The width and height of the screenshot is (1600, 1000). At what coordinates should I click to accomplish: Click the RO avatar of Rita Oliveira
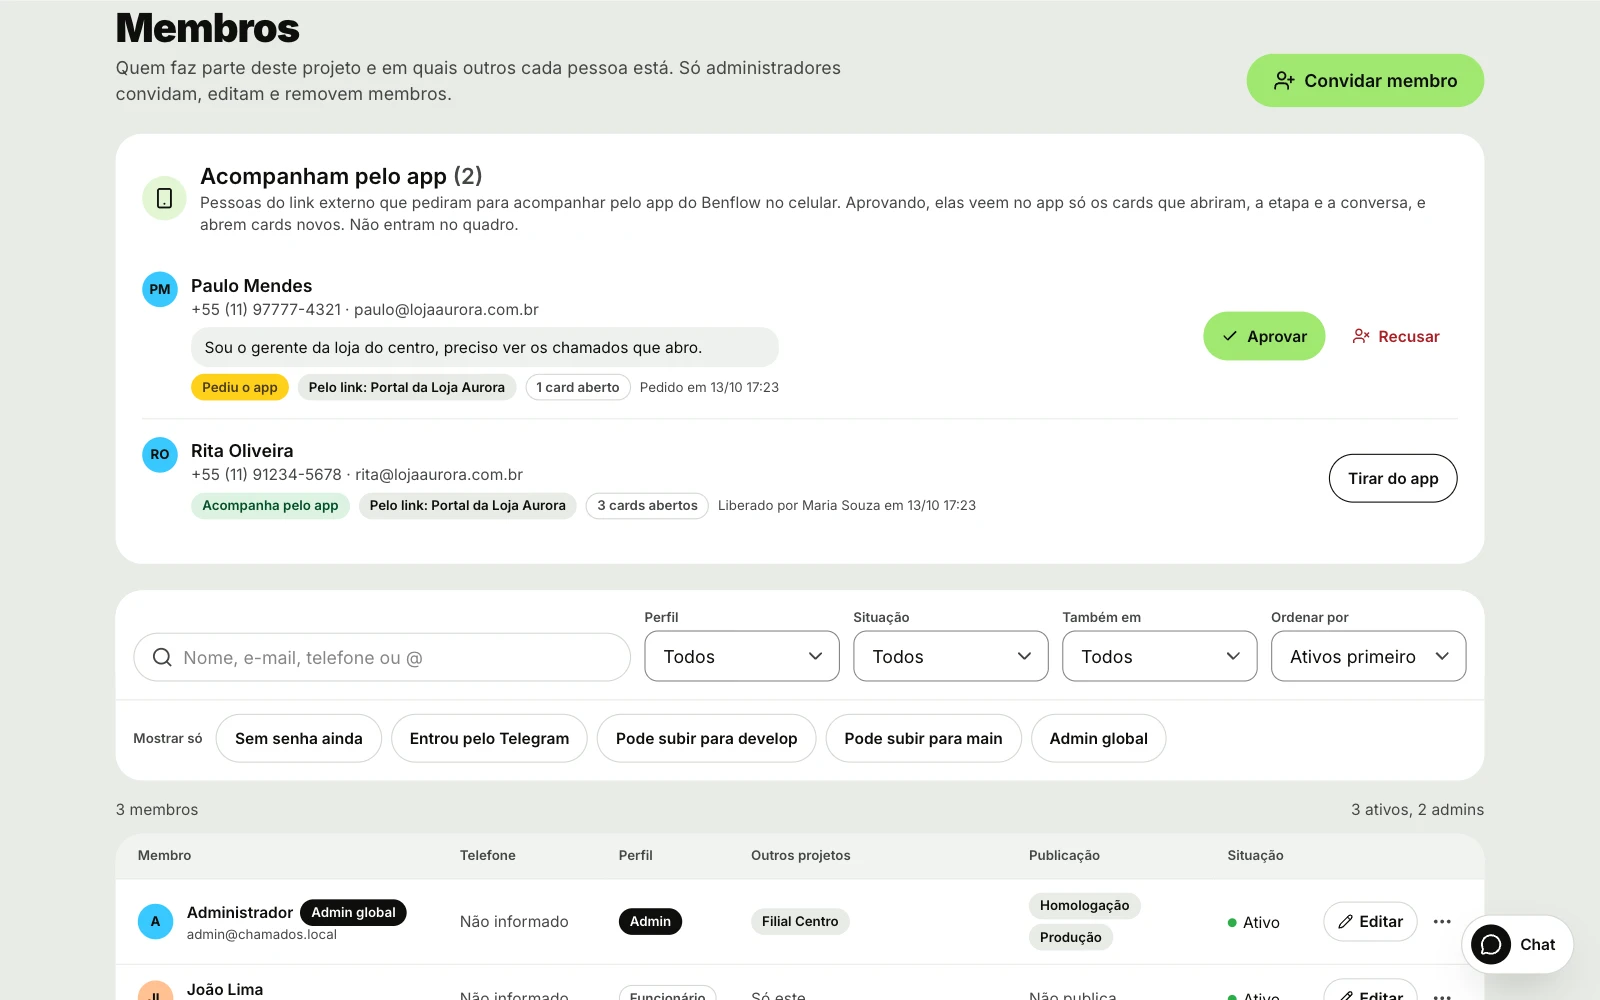(160, 454)
